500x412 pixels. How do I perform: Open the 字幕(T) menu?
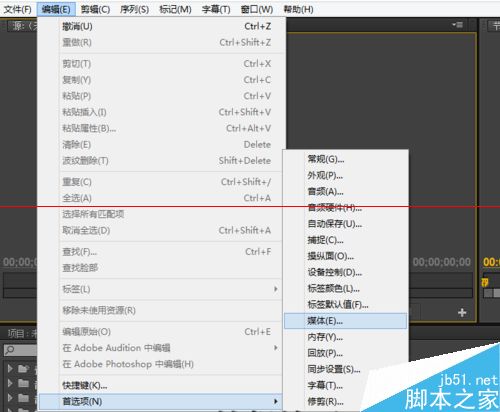point(216,9)
